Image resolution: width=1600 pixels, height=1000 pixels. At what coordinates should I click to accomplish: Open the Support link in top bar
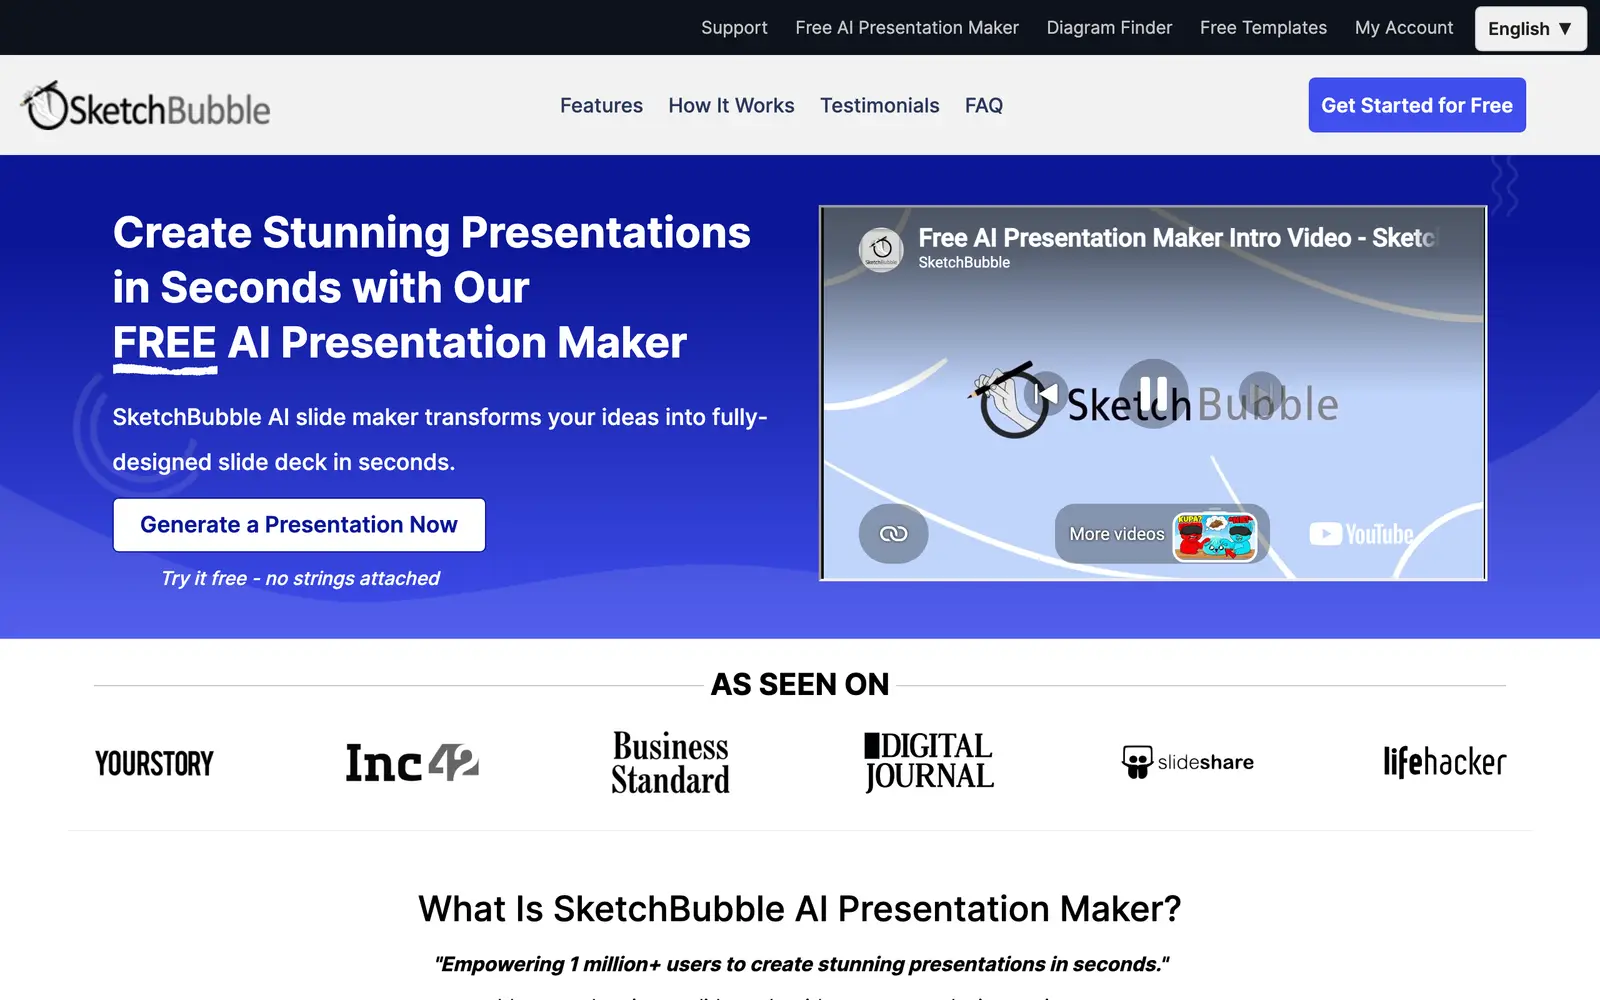pos(734,28)
